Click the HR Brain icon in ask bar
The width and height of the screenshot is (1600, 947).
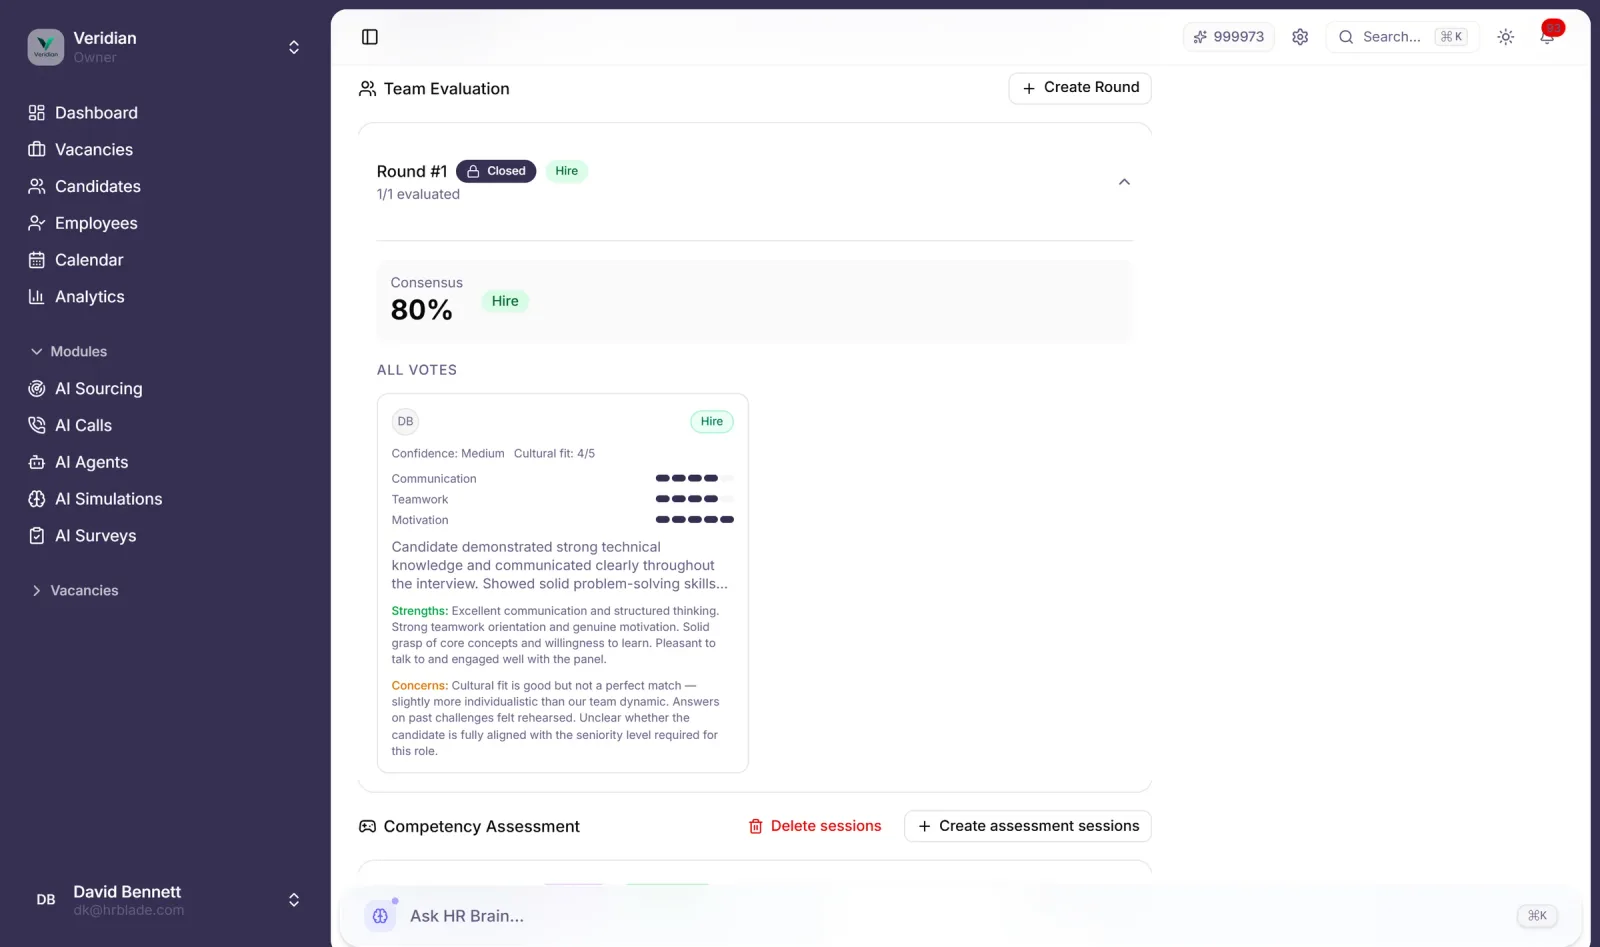[x=380, y=916]
